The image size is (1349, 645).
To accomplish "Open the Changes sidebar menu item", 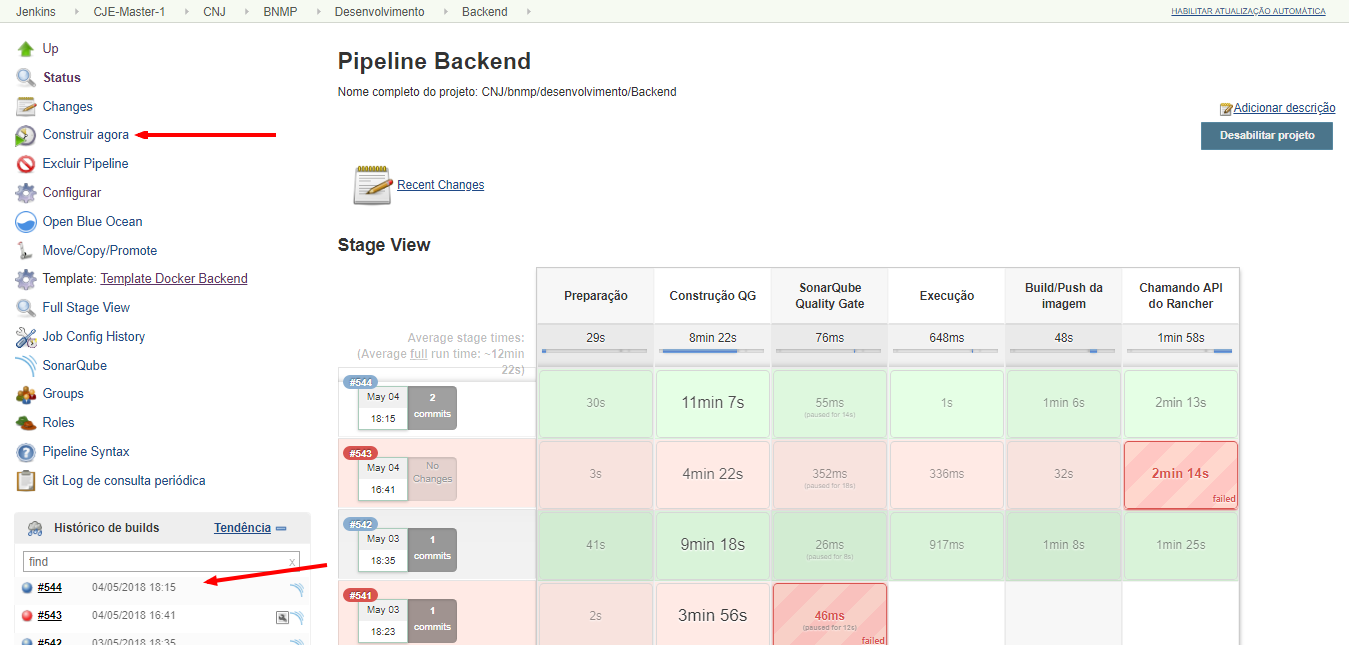I will [67, 107].
